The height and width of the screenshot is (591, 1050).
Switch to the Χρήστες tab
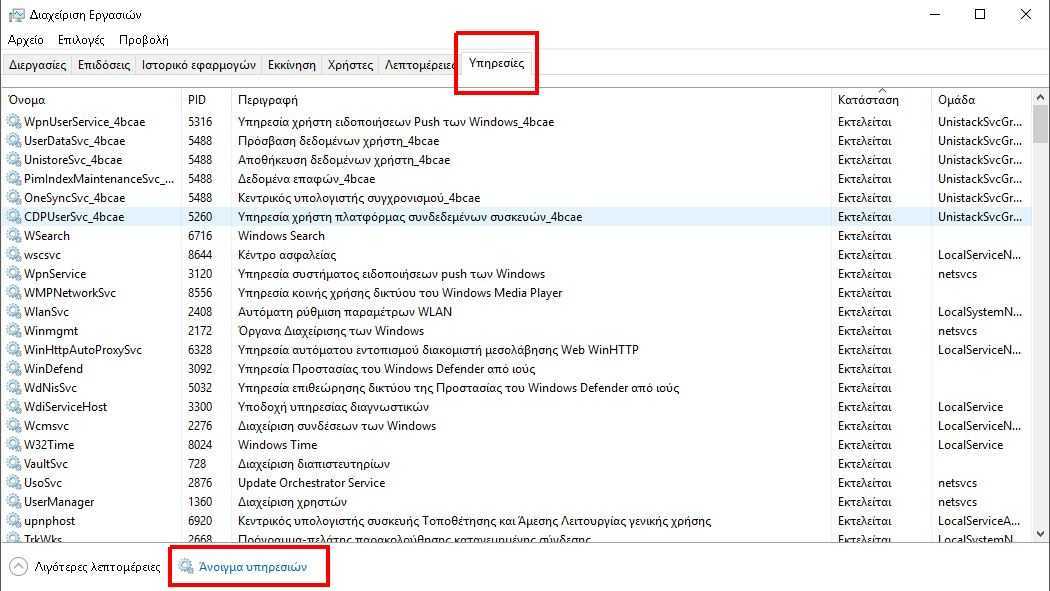click(350, 65)
